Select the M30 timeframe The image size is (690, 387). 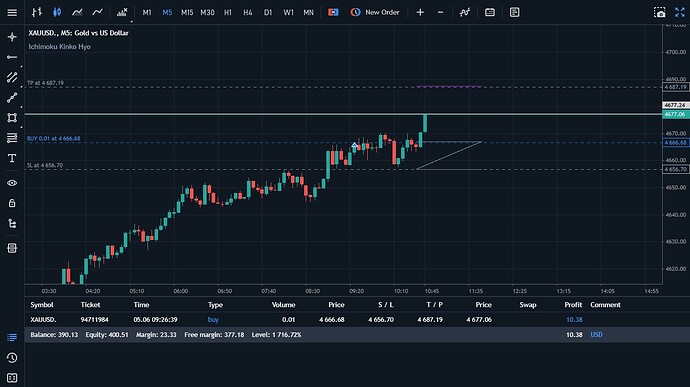tap(207, 12)
